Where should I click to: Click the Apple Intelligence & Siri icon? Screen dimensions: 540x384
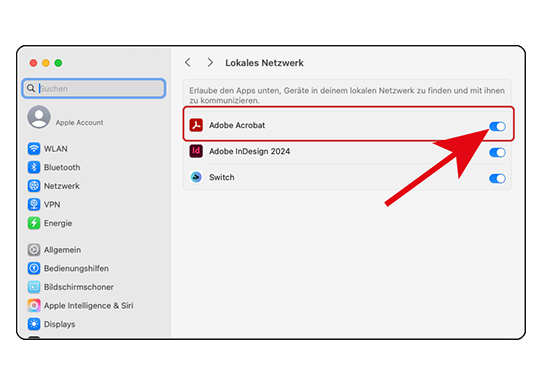pyautogui.click(x=34, y=305)
